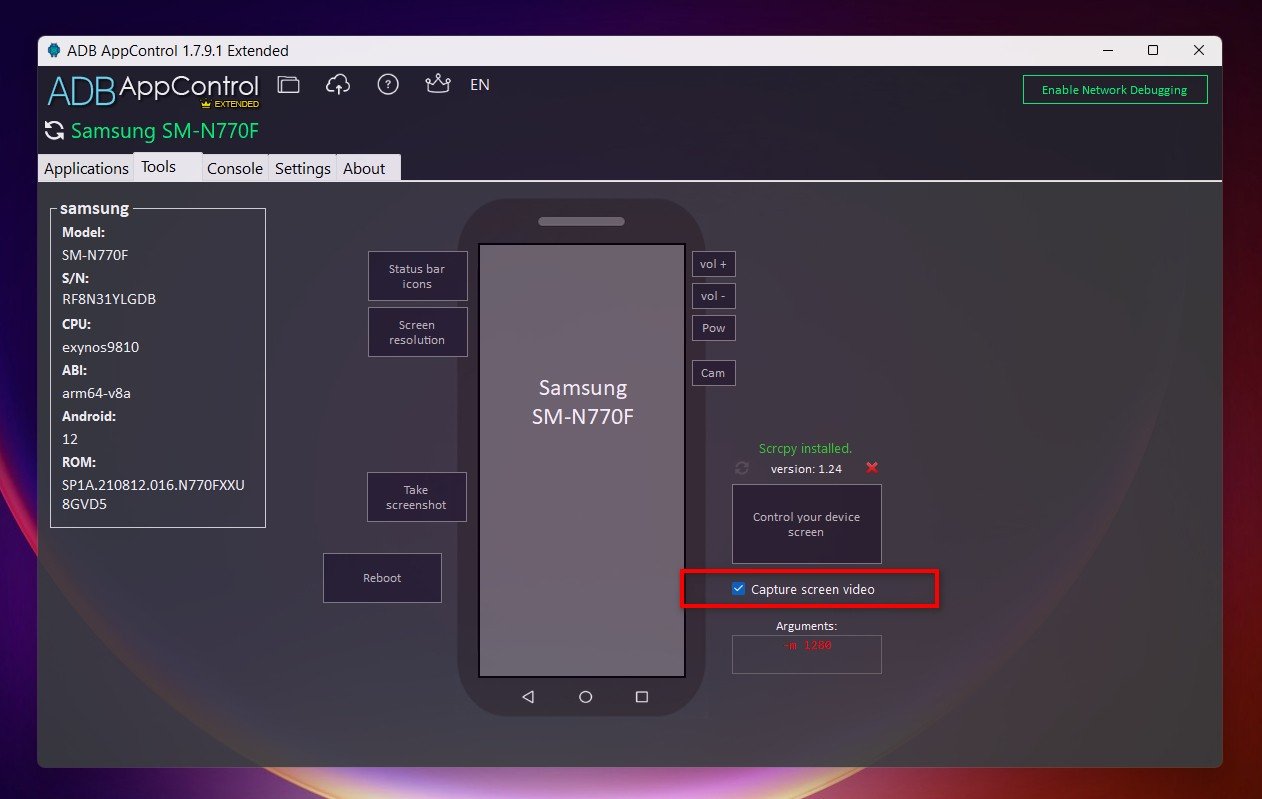This screenshot has width=1262, height=799.
Task: Uncheck Capture screen video checkbox
Action: click(x=738, y=589)
